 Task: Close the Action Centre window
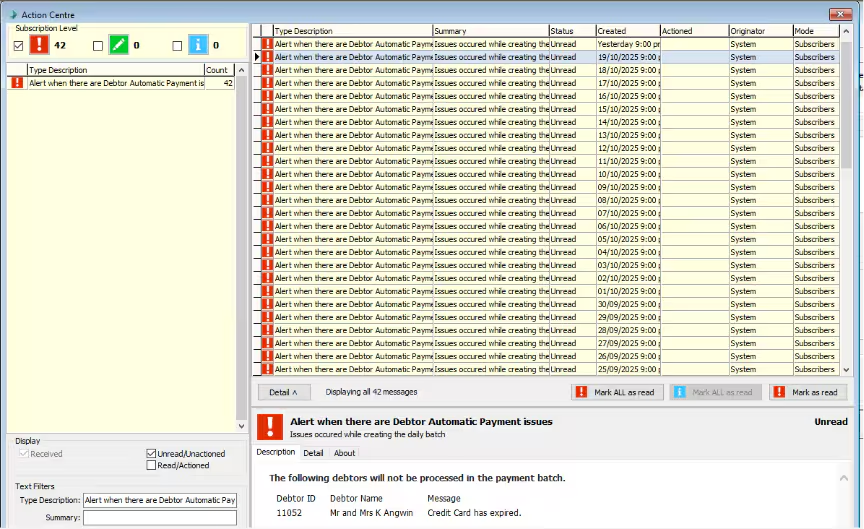[840, 14]
